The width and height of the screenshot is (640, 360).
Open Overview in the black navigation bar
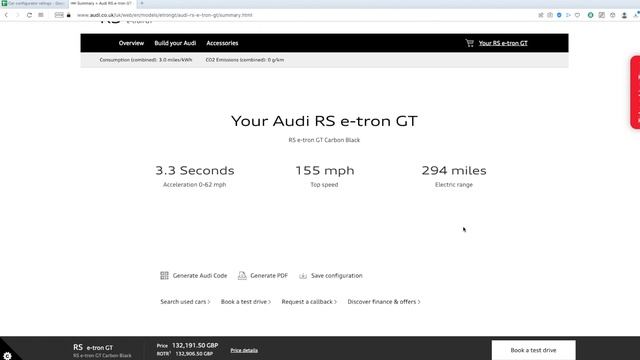pos(131,43)
